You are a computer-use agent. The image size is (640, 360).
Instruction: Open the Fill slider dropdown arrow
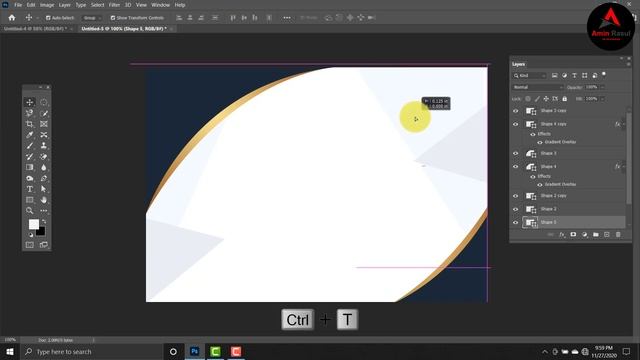pyautogui.click(x=602, y=99)
